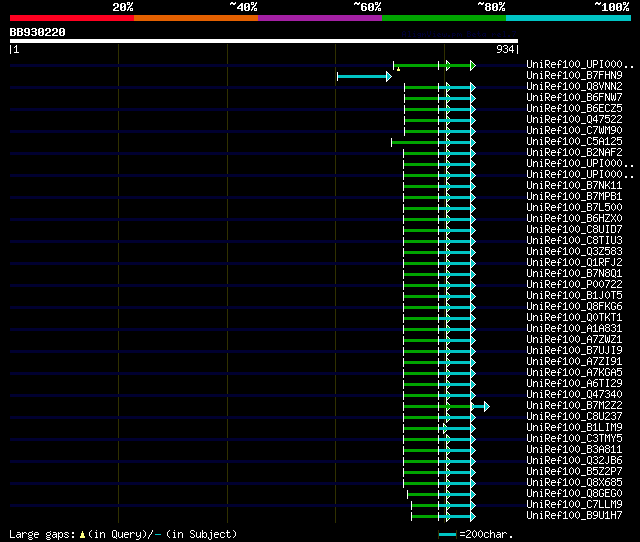Click the UniRef100_Q47340 label
The image size is (640, 542).
574,395
